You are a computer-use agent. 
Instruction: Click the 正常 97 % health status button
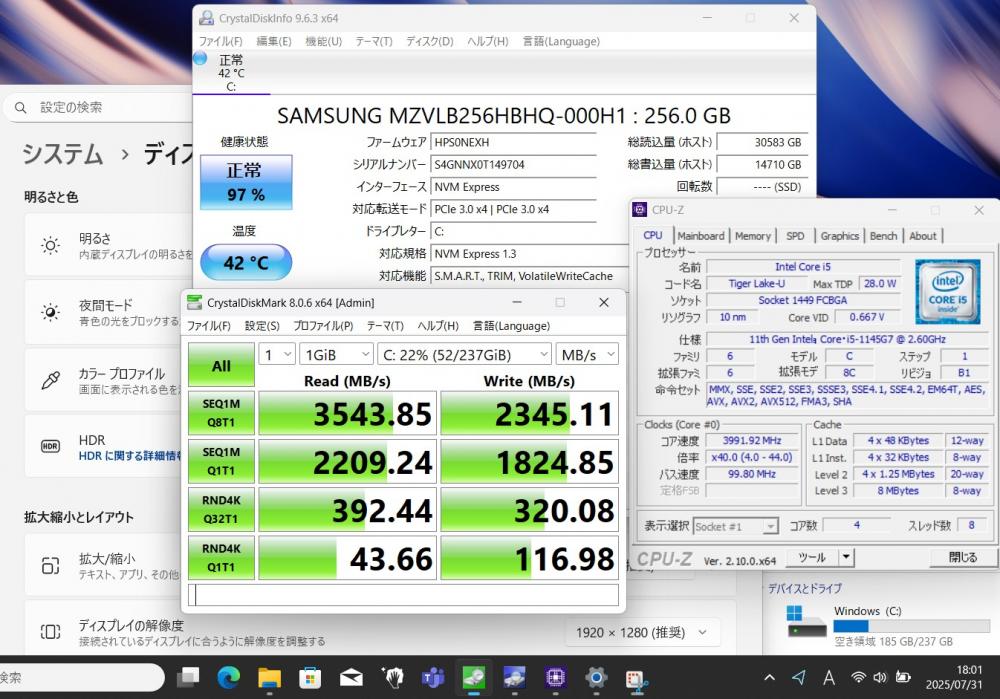point(246,182)
